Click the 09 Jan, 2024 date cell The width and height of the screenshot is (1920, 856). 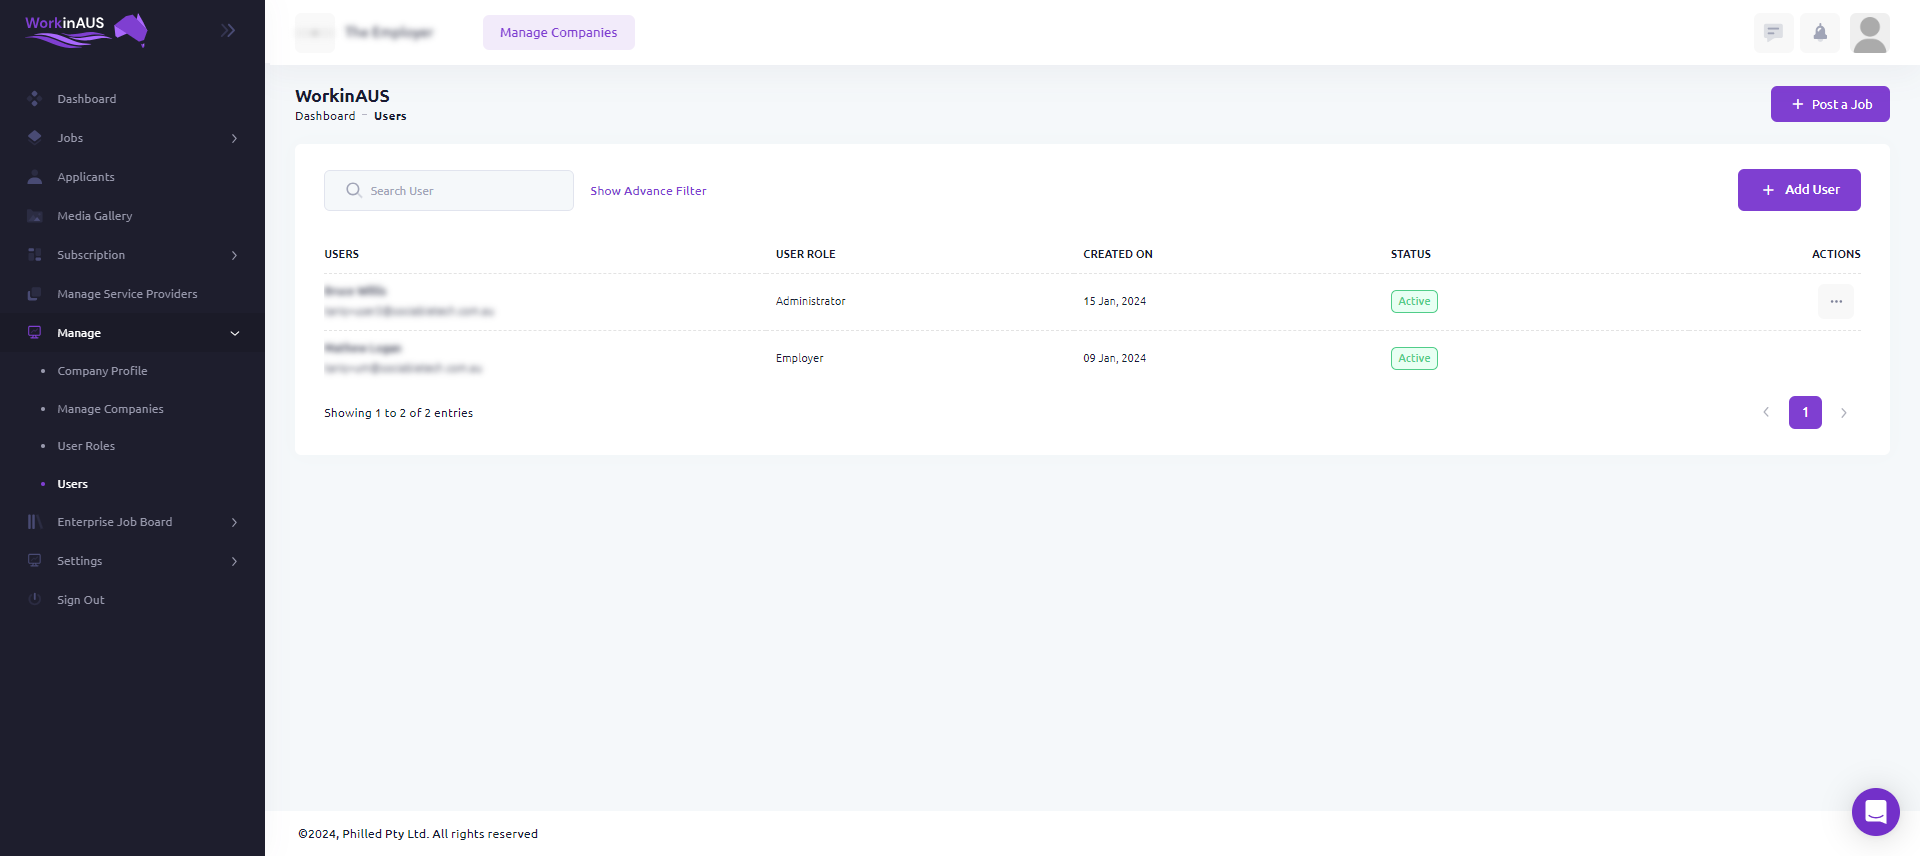click(1114, 358)
